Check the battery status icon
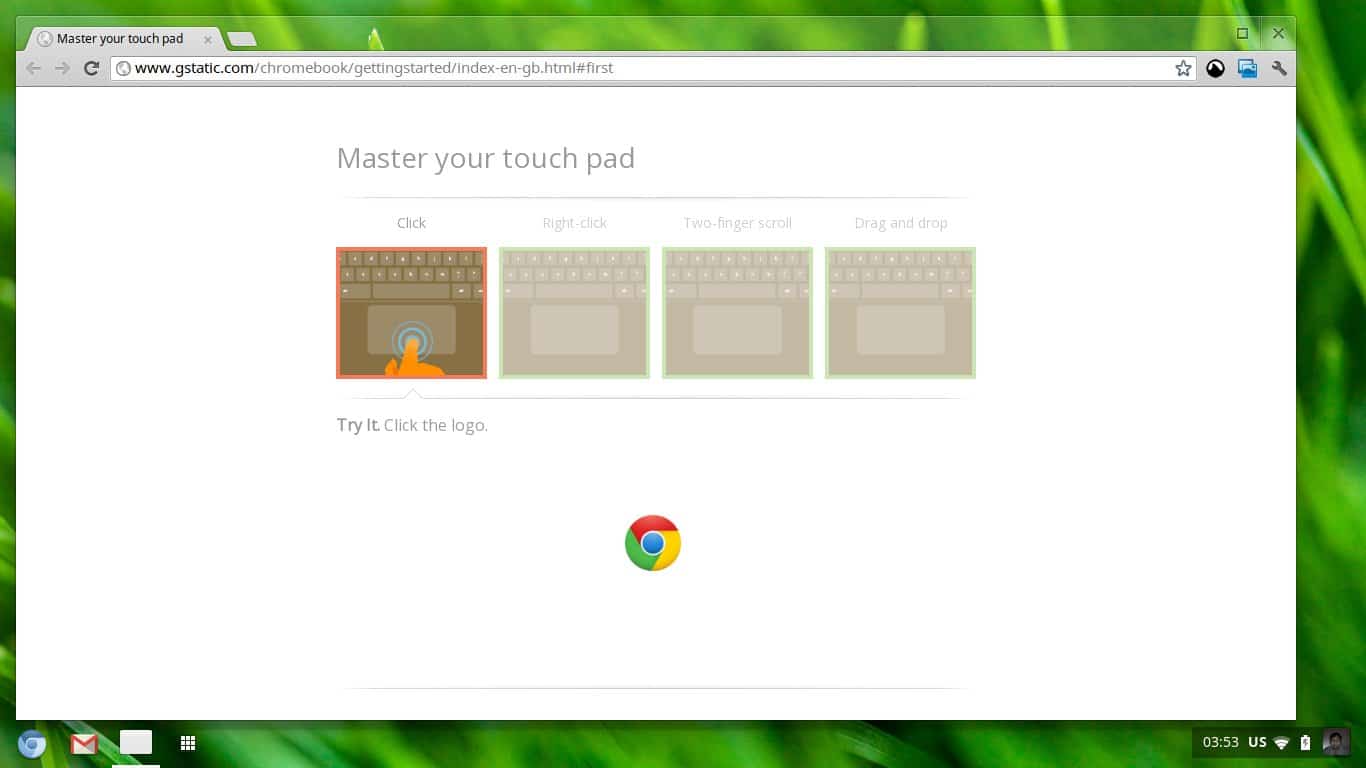 click(1305, 742)
